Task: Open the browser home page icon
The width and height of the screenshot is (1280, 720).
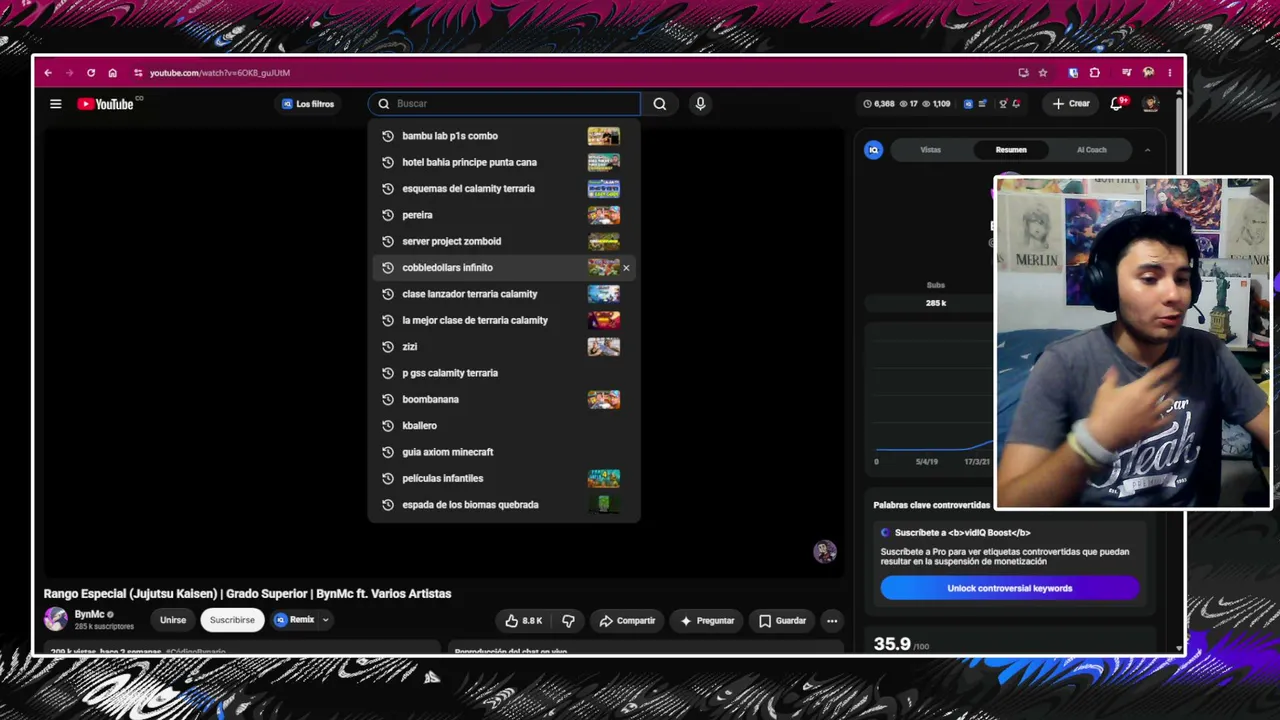Action: coord(112,73)
